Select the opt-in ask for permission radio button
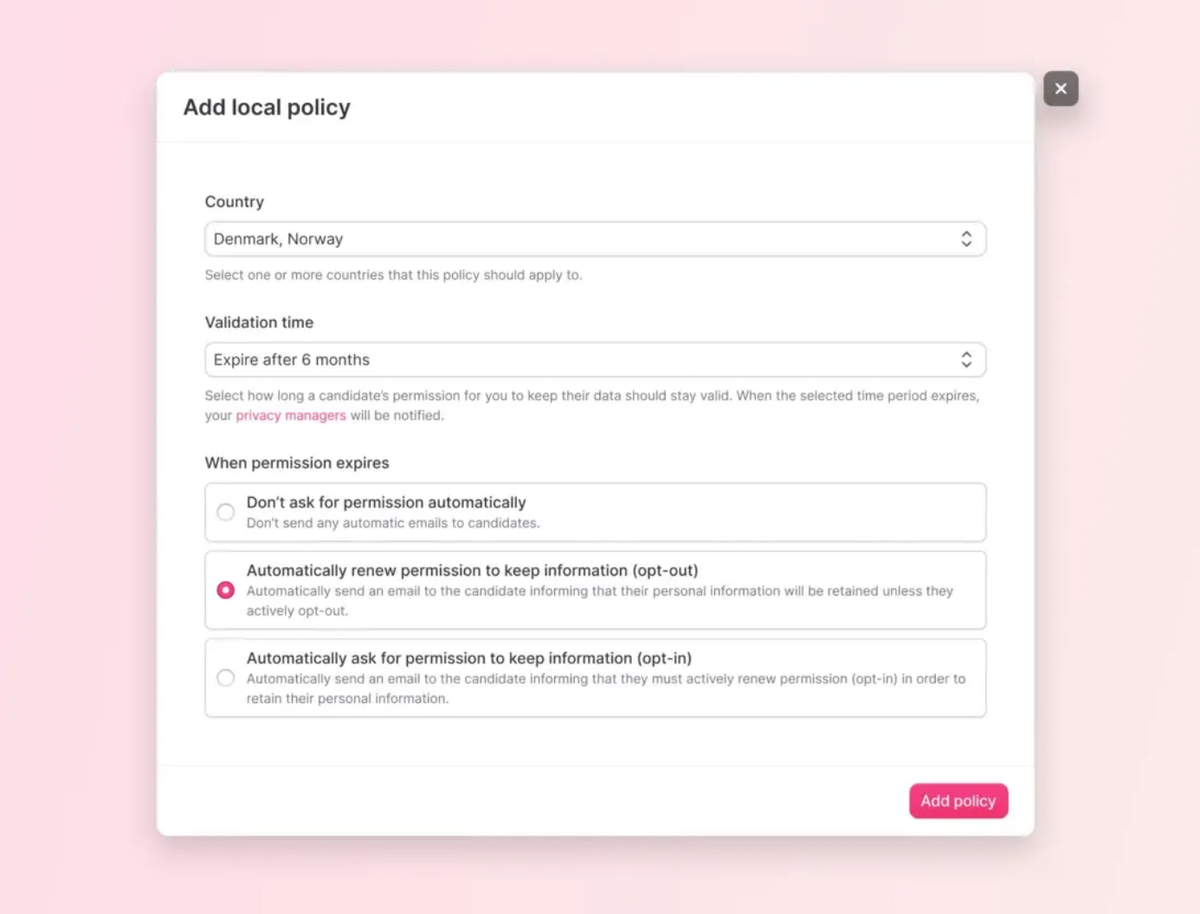Image resolution: width=1200 pixels, height=914 pixels. point(226,678)
